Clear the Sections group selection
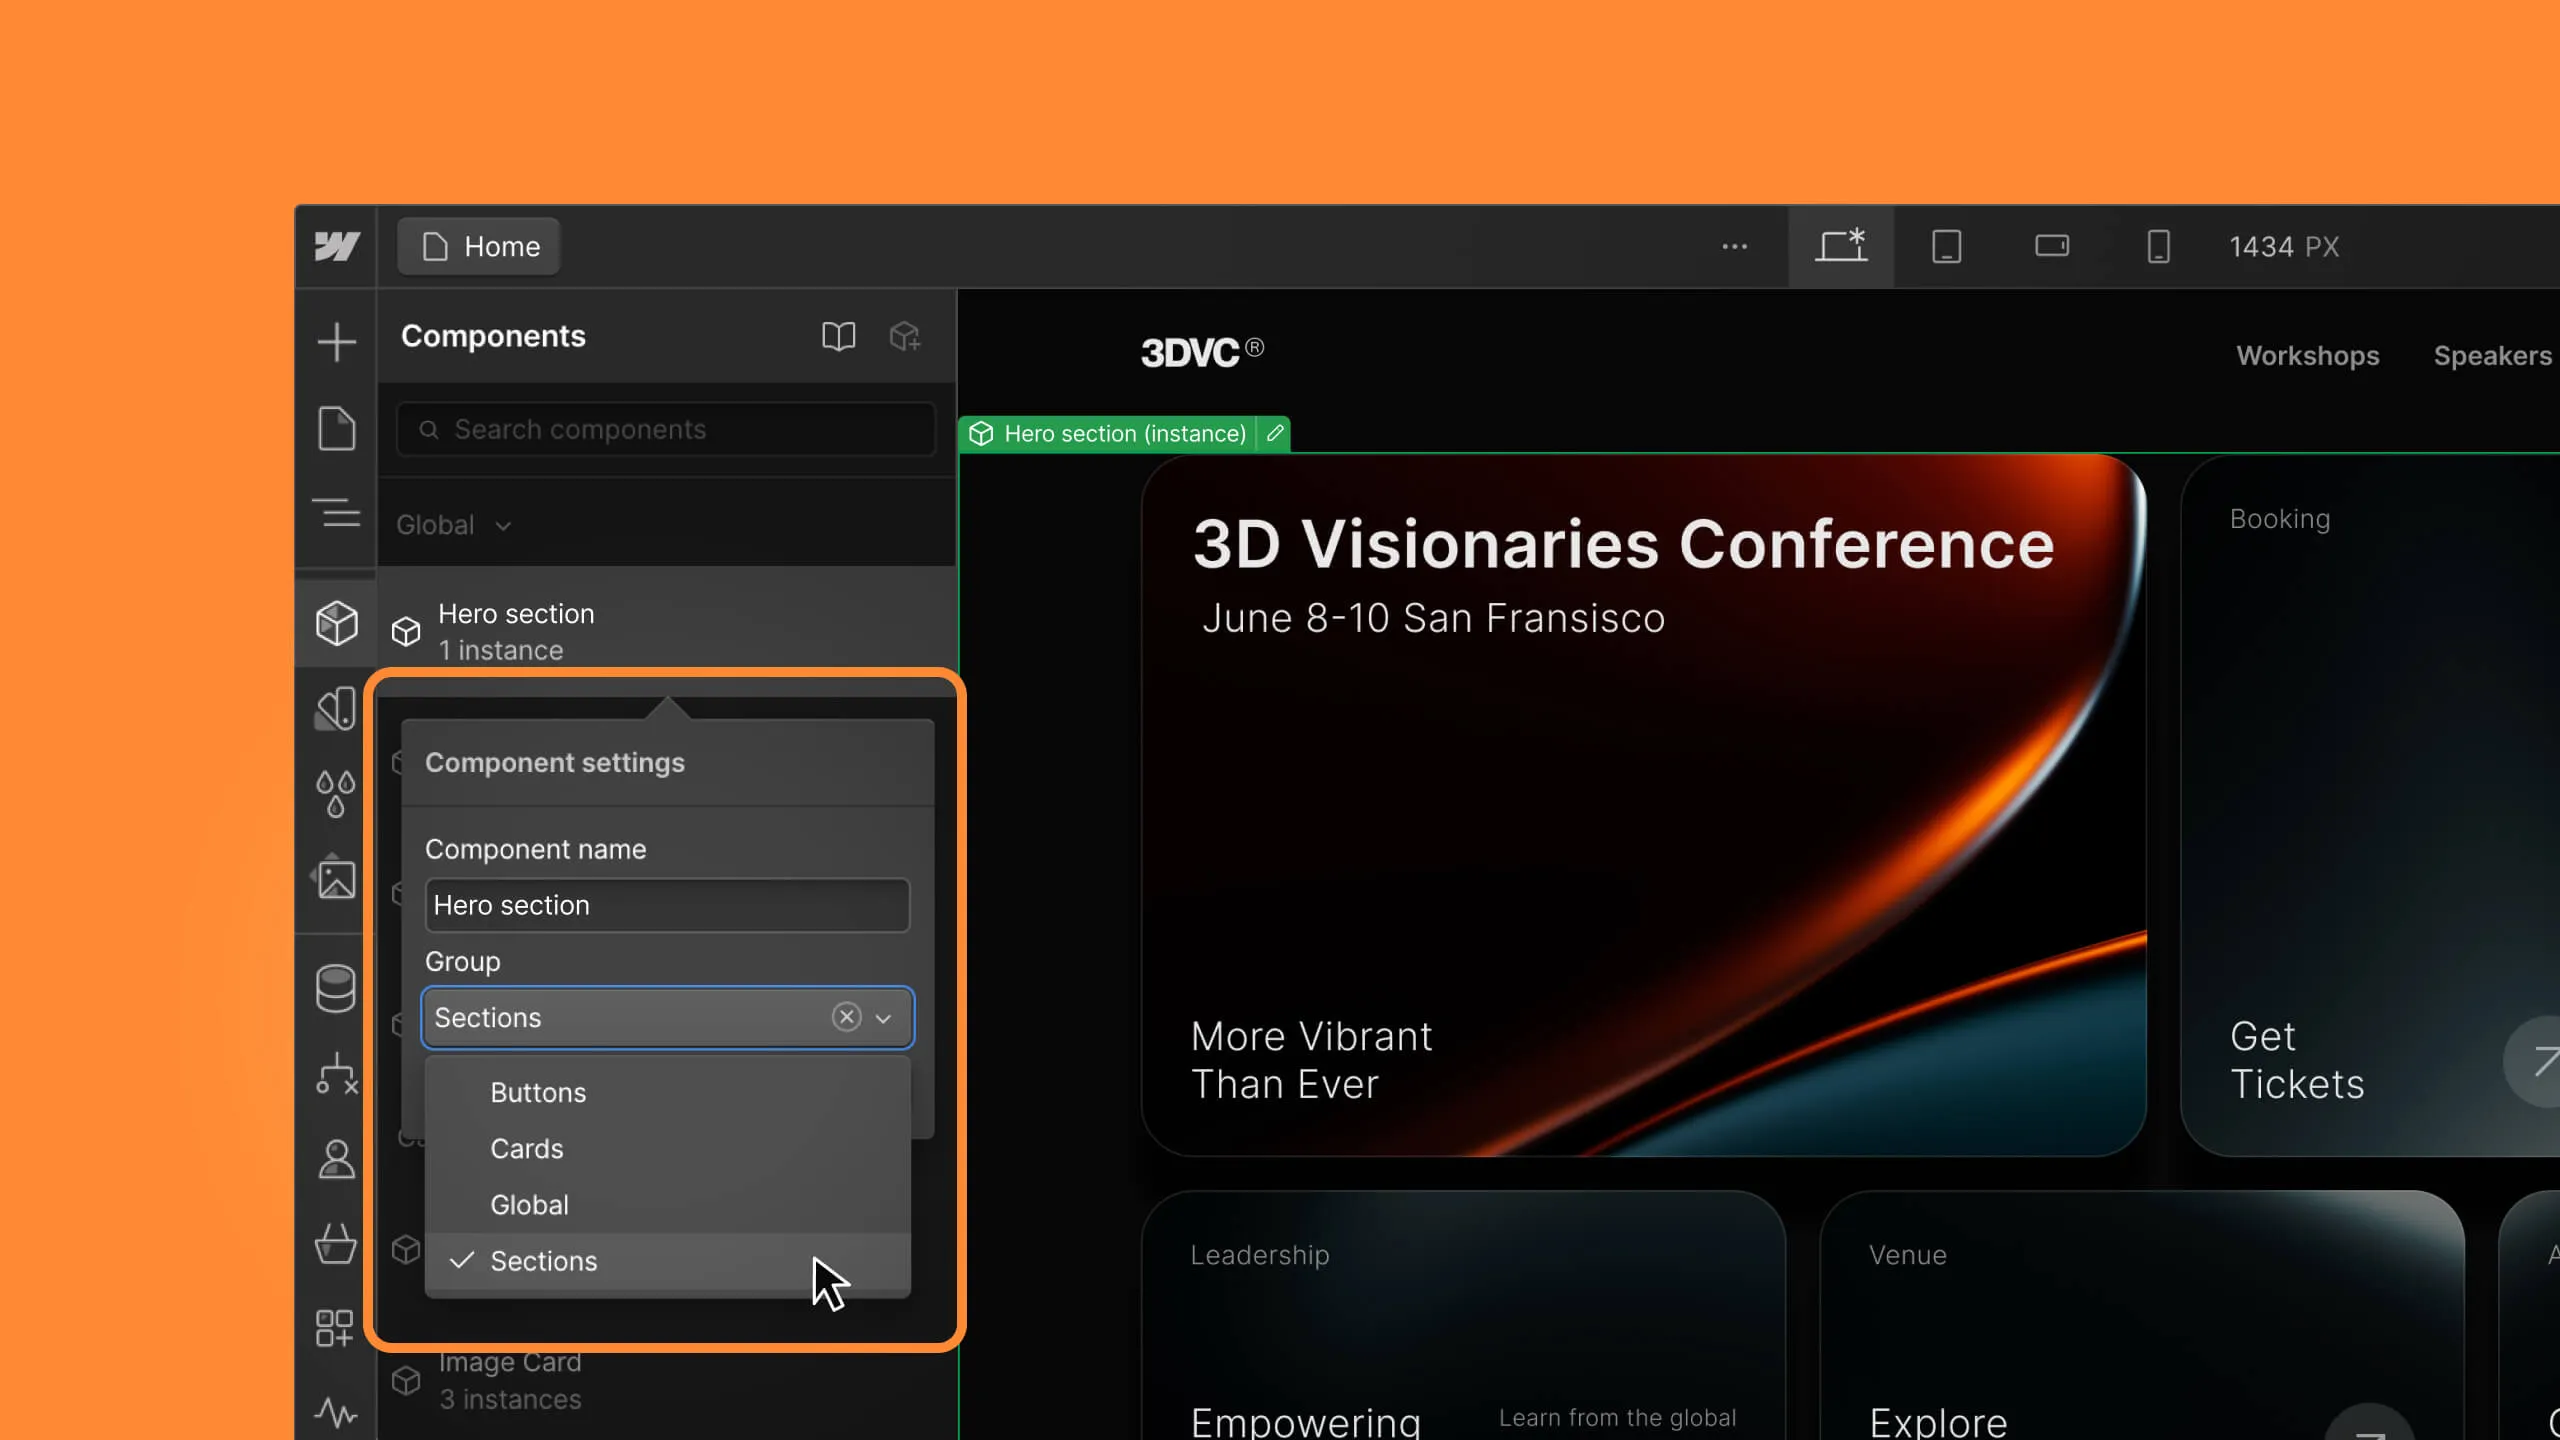Image resolution: width=2560 pixels, height=1440 pixels. 846,1017
